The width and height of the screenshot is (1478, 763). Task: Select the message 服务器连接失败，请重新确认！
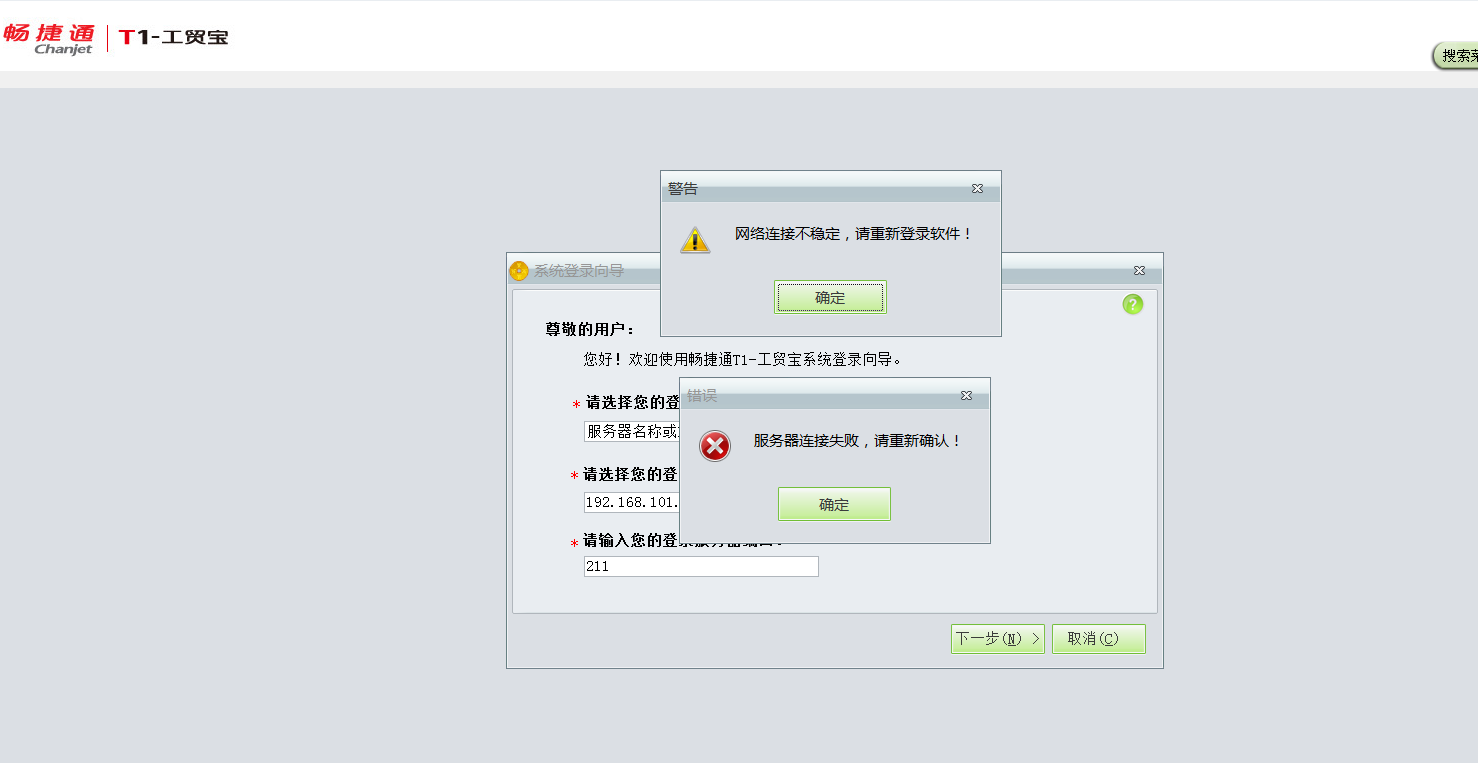[x=858, y=440]
